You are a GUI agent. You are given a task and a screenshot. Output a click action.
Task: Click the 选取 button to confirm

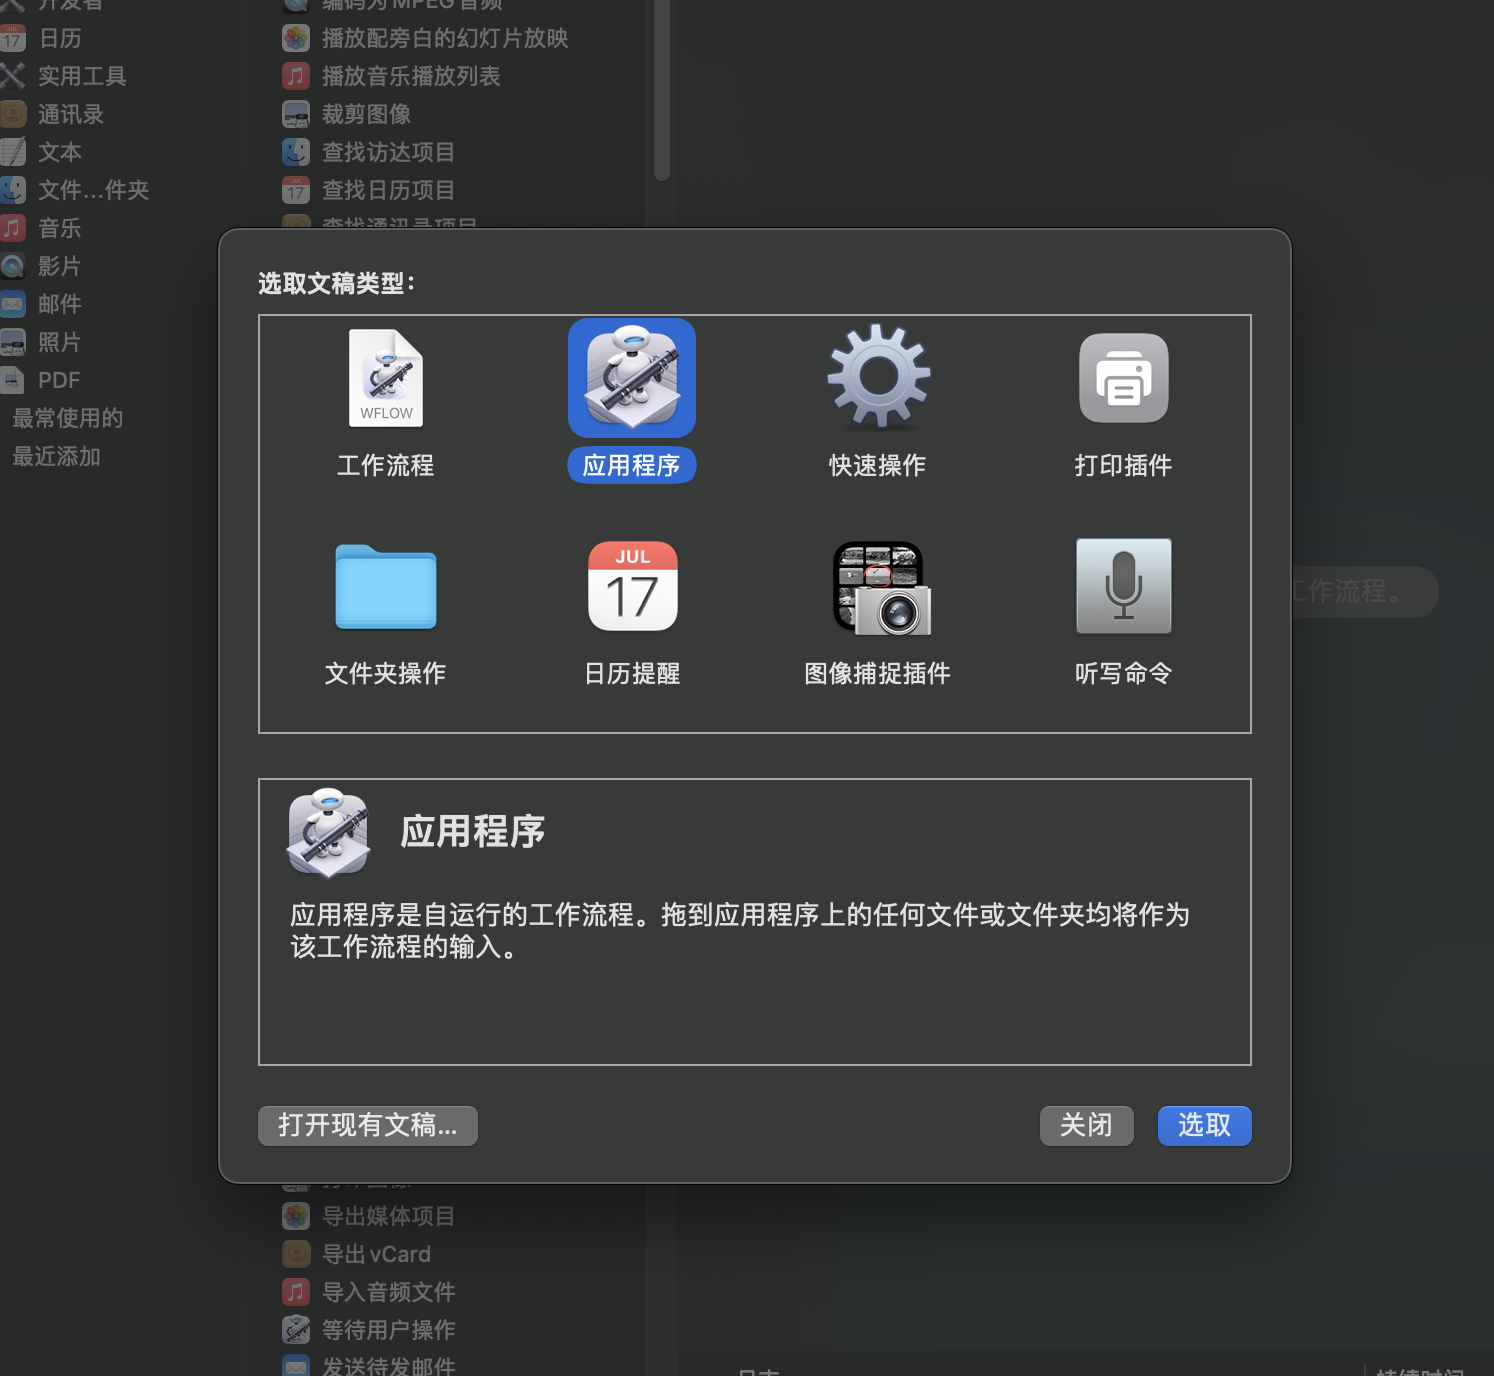point(1203,1126)
